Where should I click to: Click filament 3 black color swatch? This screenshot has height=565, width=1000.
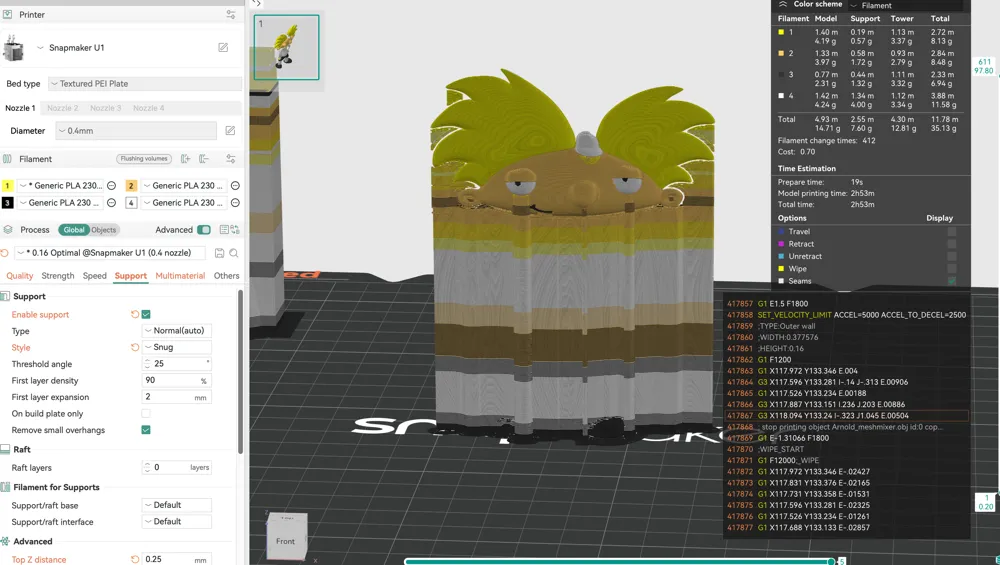tap(8, 203)
